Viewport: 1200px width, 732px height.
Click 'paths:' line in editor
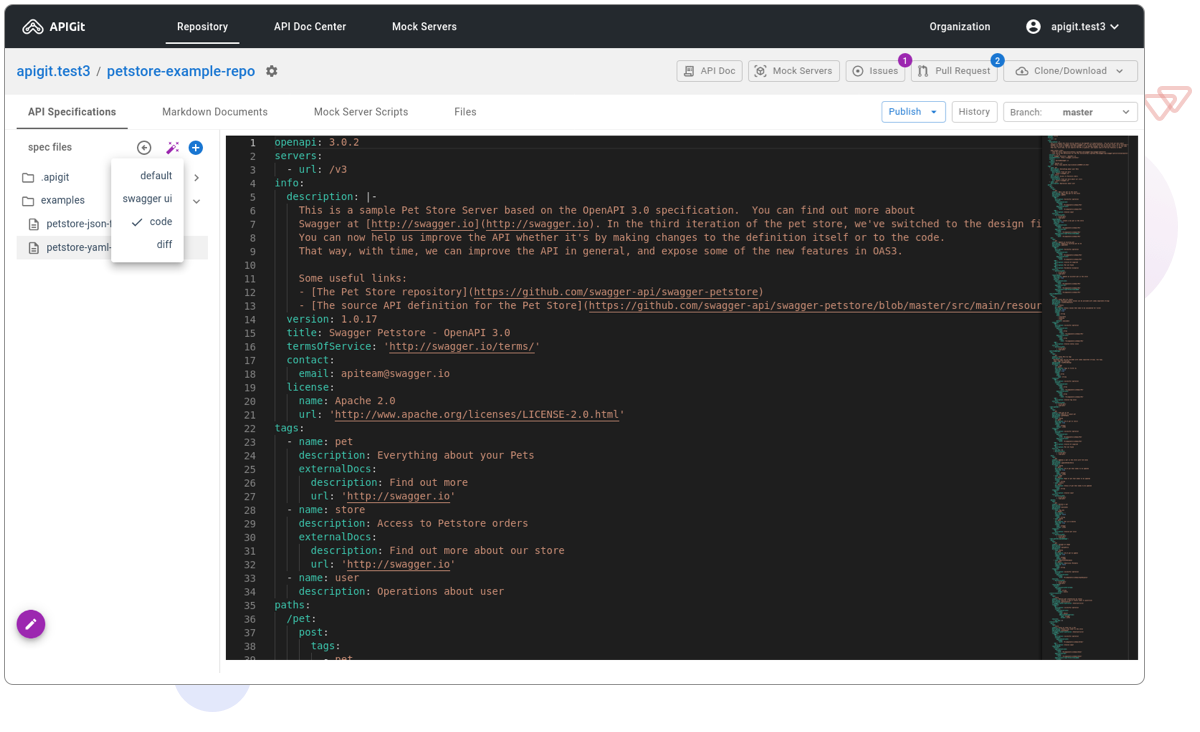pyautogui.click(x=292, y=605)
